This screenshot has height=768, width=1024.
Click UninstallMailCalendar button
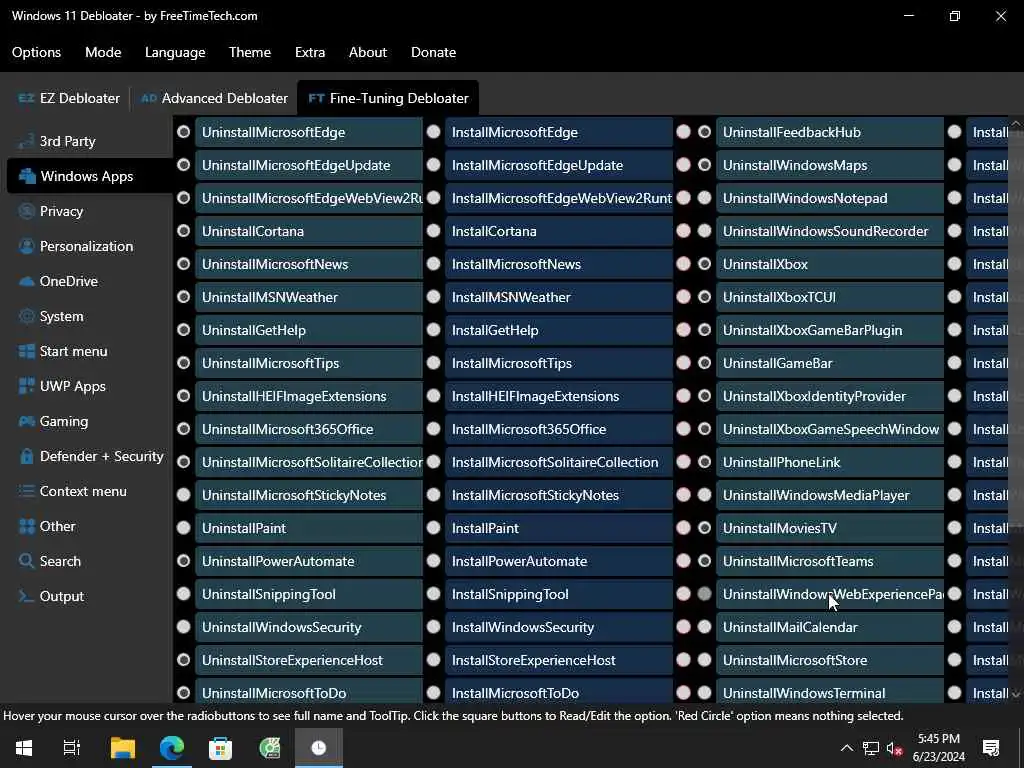830,627
